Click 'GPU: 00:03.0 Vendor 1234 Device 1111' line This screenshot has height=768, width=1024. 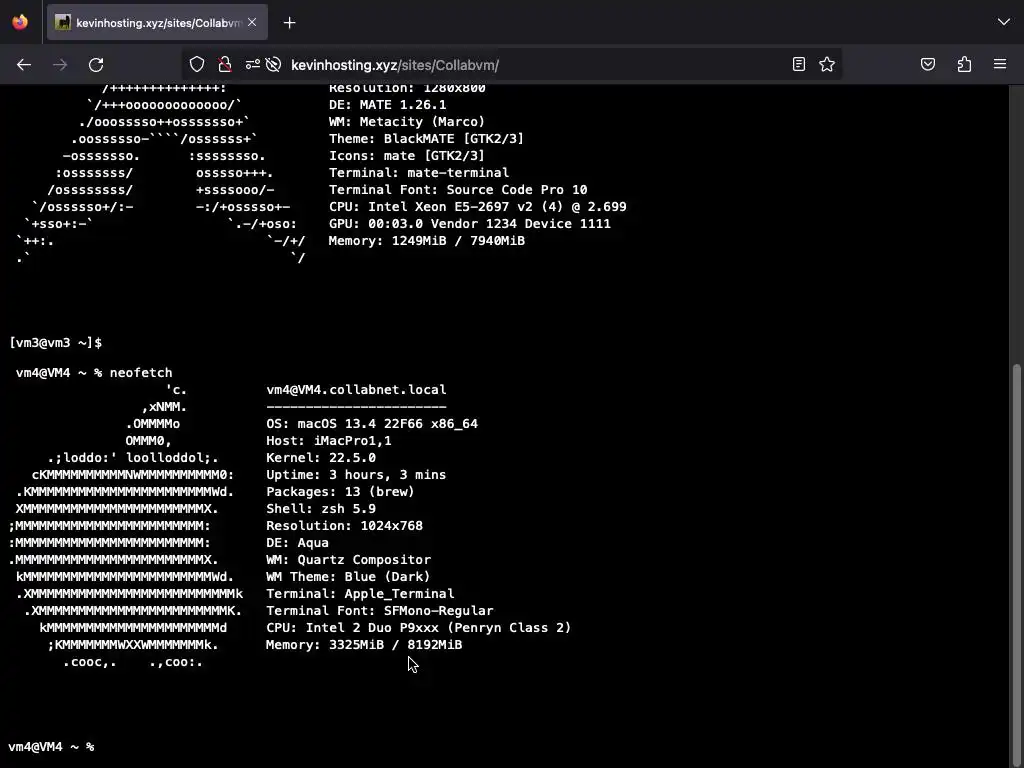pos(470,223)
